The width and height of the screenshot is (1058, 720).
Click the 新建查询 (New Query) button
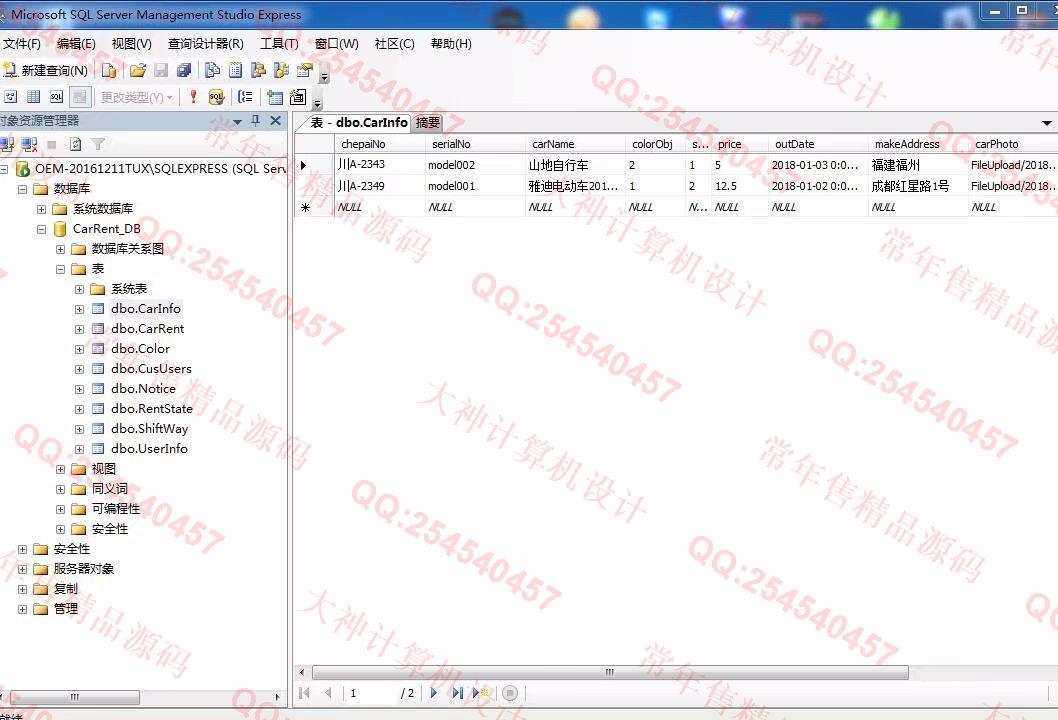pos(46,70)
